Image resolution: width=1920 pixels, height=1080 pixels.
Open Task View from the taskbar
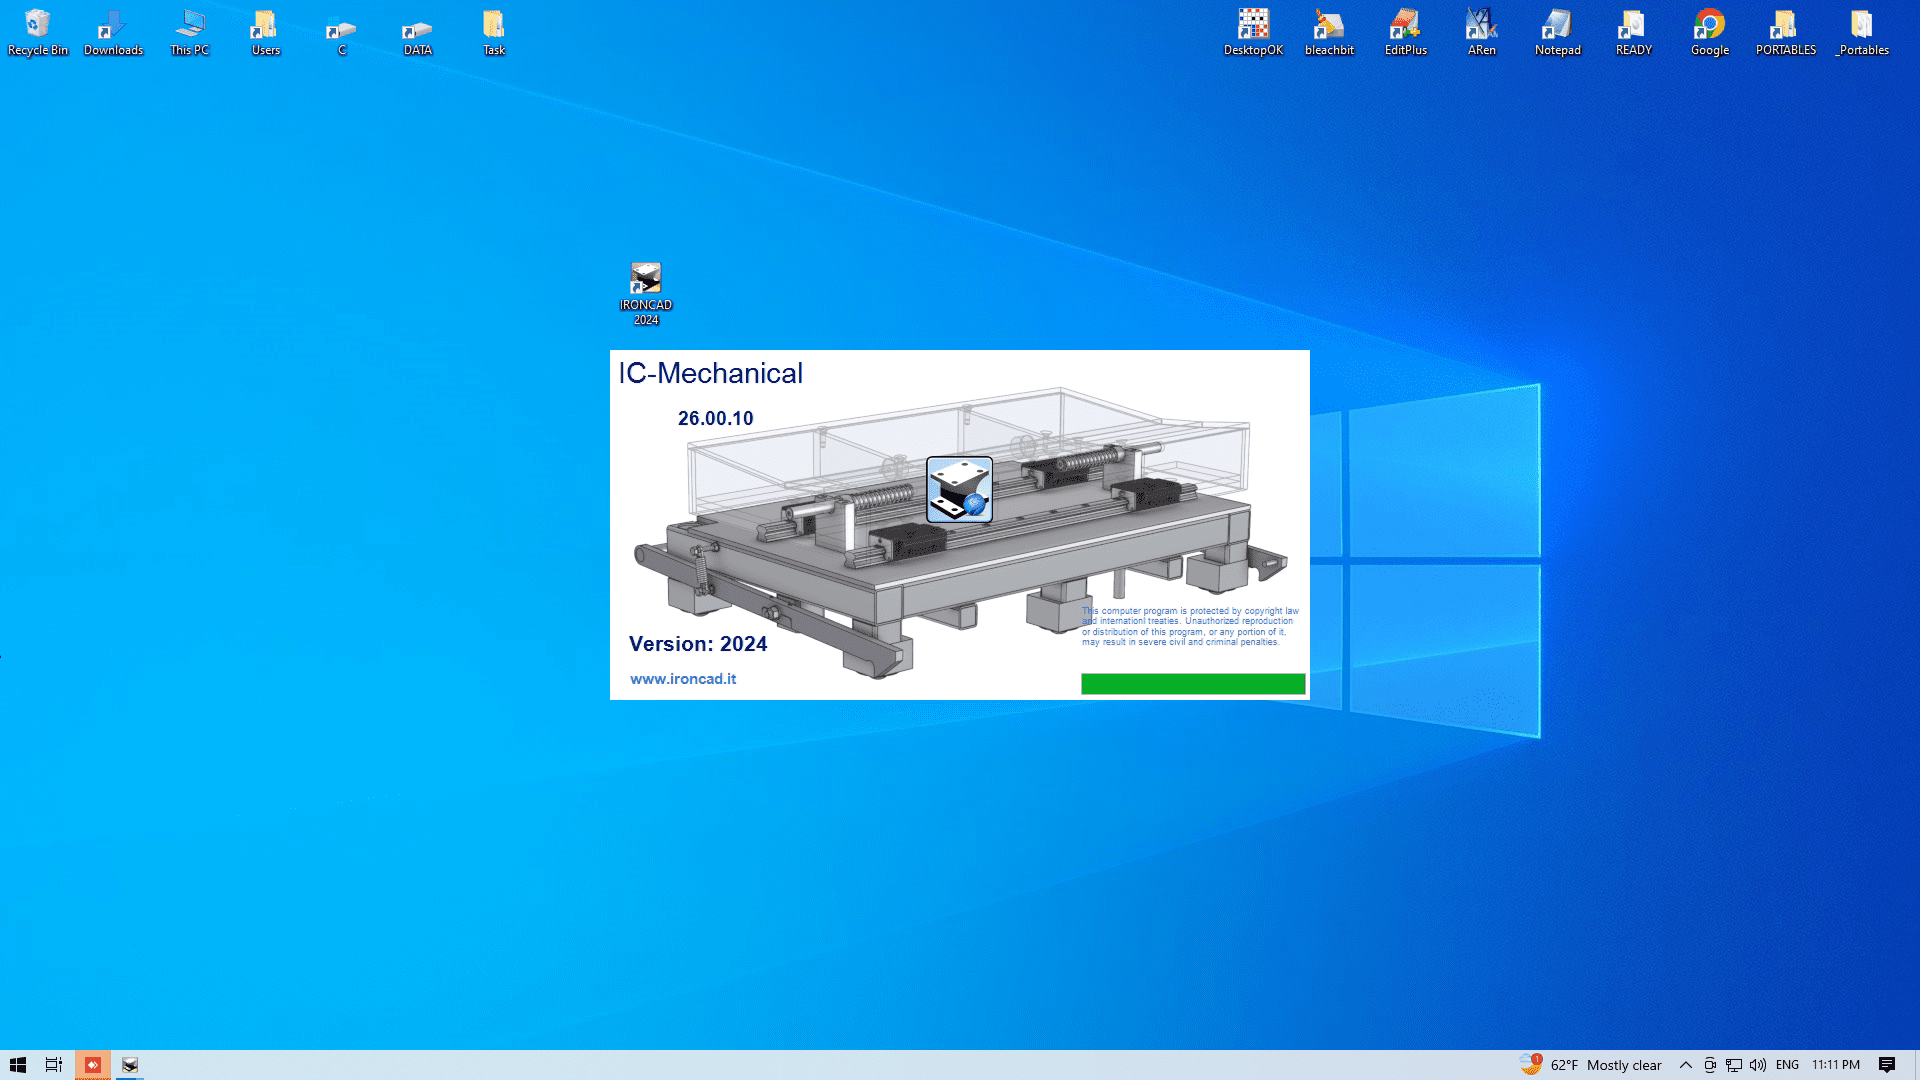tap(54, 1065)
